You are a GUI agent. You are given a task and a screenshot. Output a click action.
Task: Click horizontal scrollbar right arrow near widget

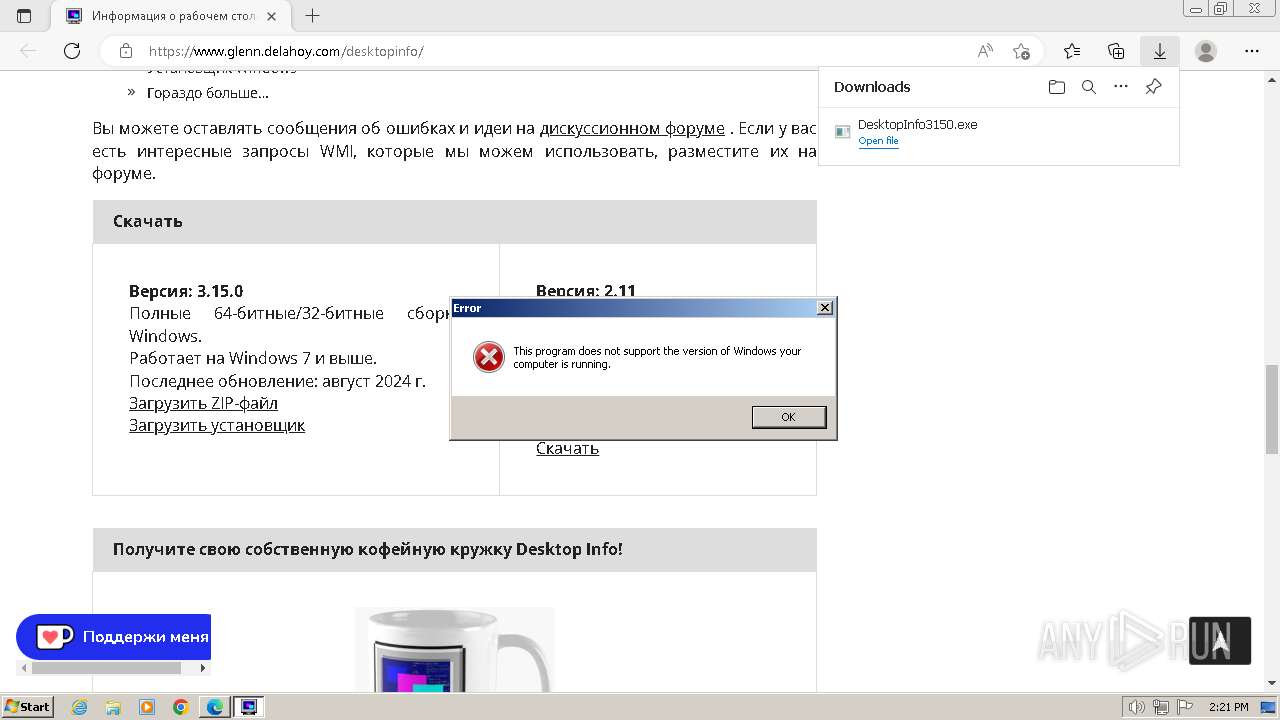pyautogui.click(x=203, y=668)
